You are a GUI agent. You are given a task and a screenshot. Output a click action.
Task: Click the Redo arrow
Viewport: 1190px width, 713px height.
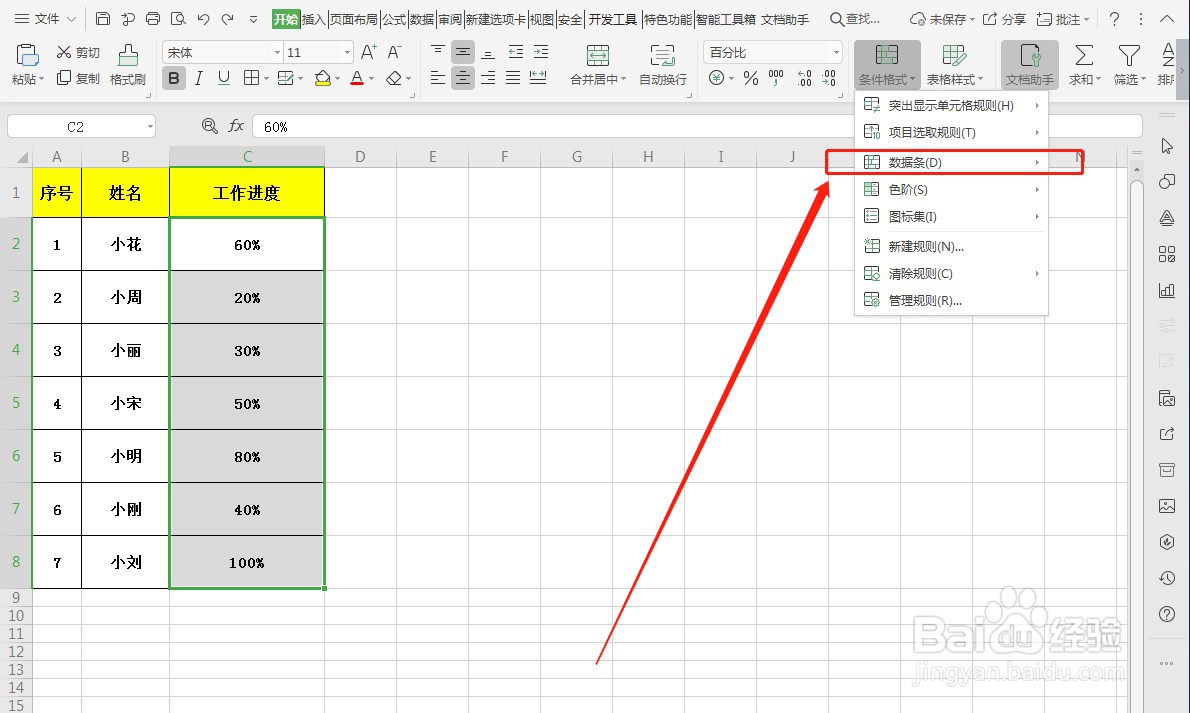tap(228, 19)
